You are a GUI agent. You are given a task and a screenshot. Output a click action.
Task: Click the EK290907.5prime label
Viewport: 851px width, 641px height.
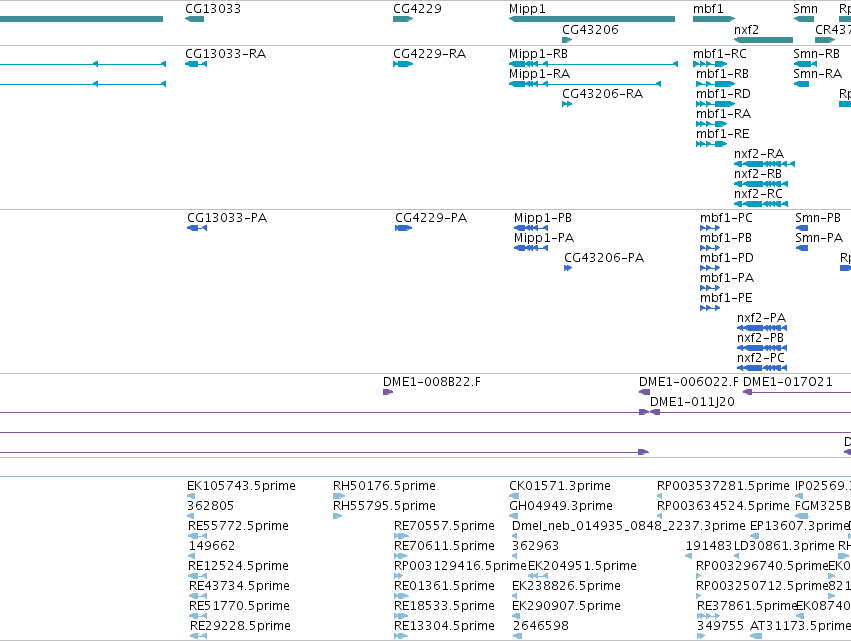tap(567, 606)
